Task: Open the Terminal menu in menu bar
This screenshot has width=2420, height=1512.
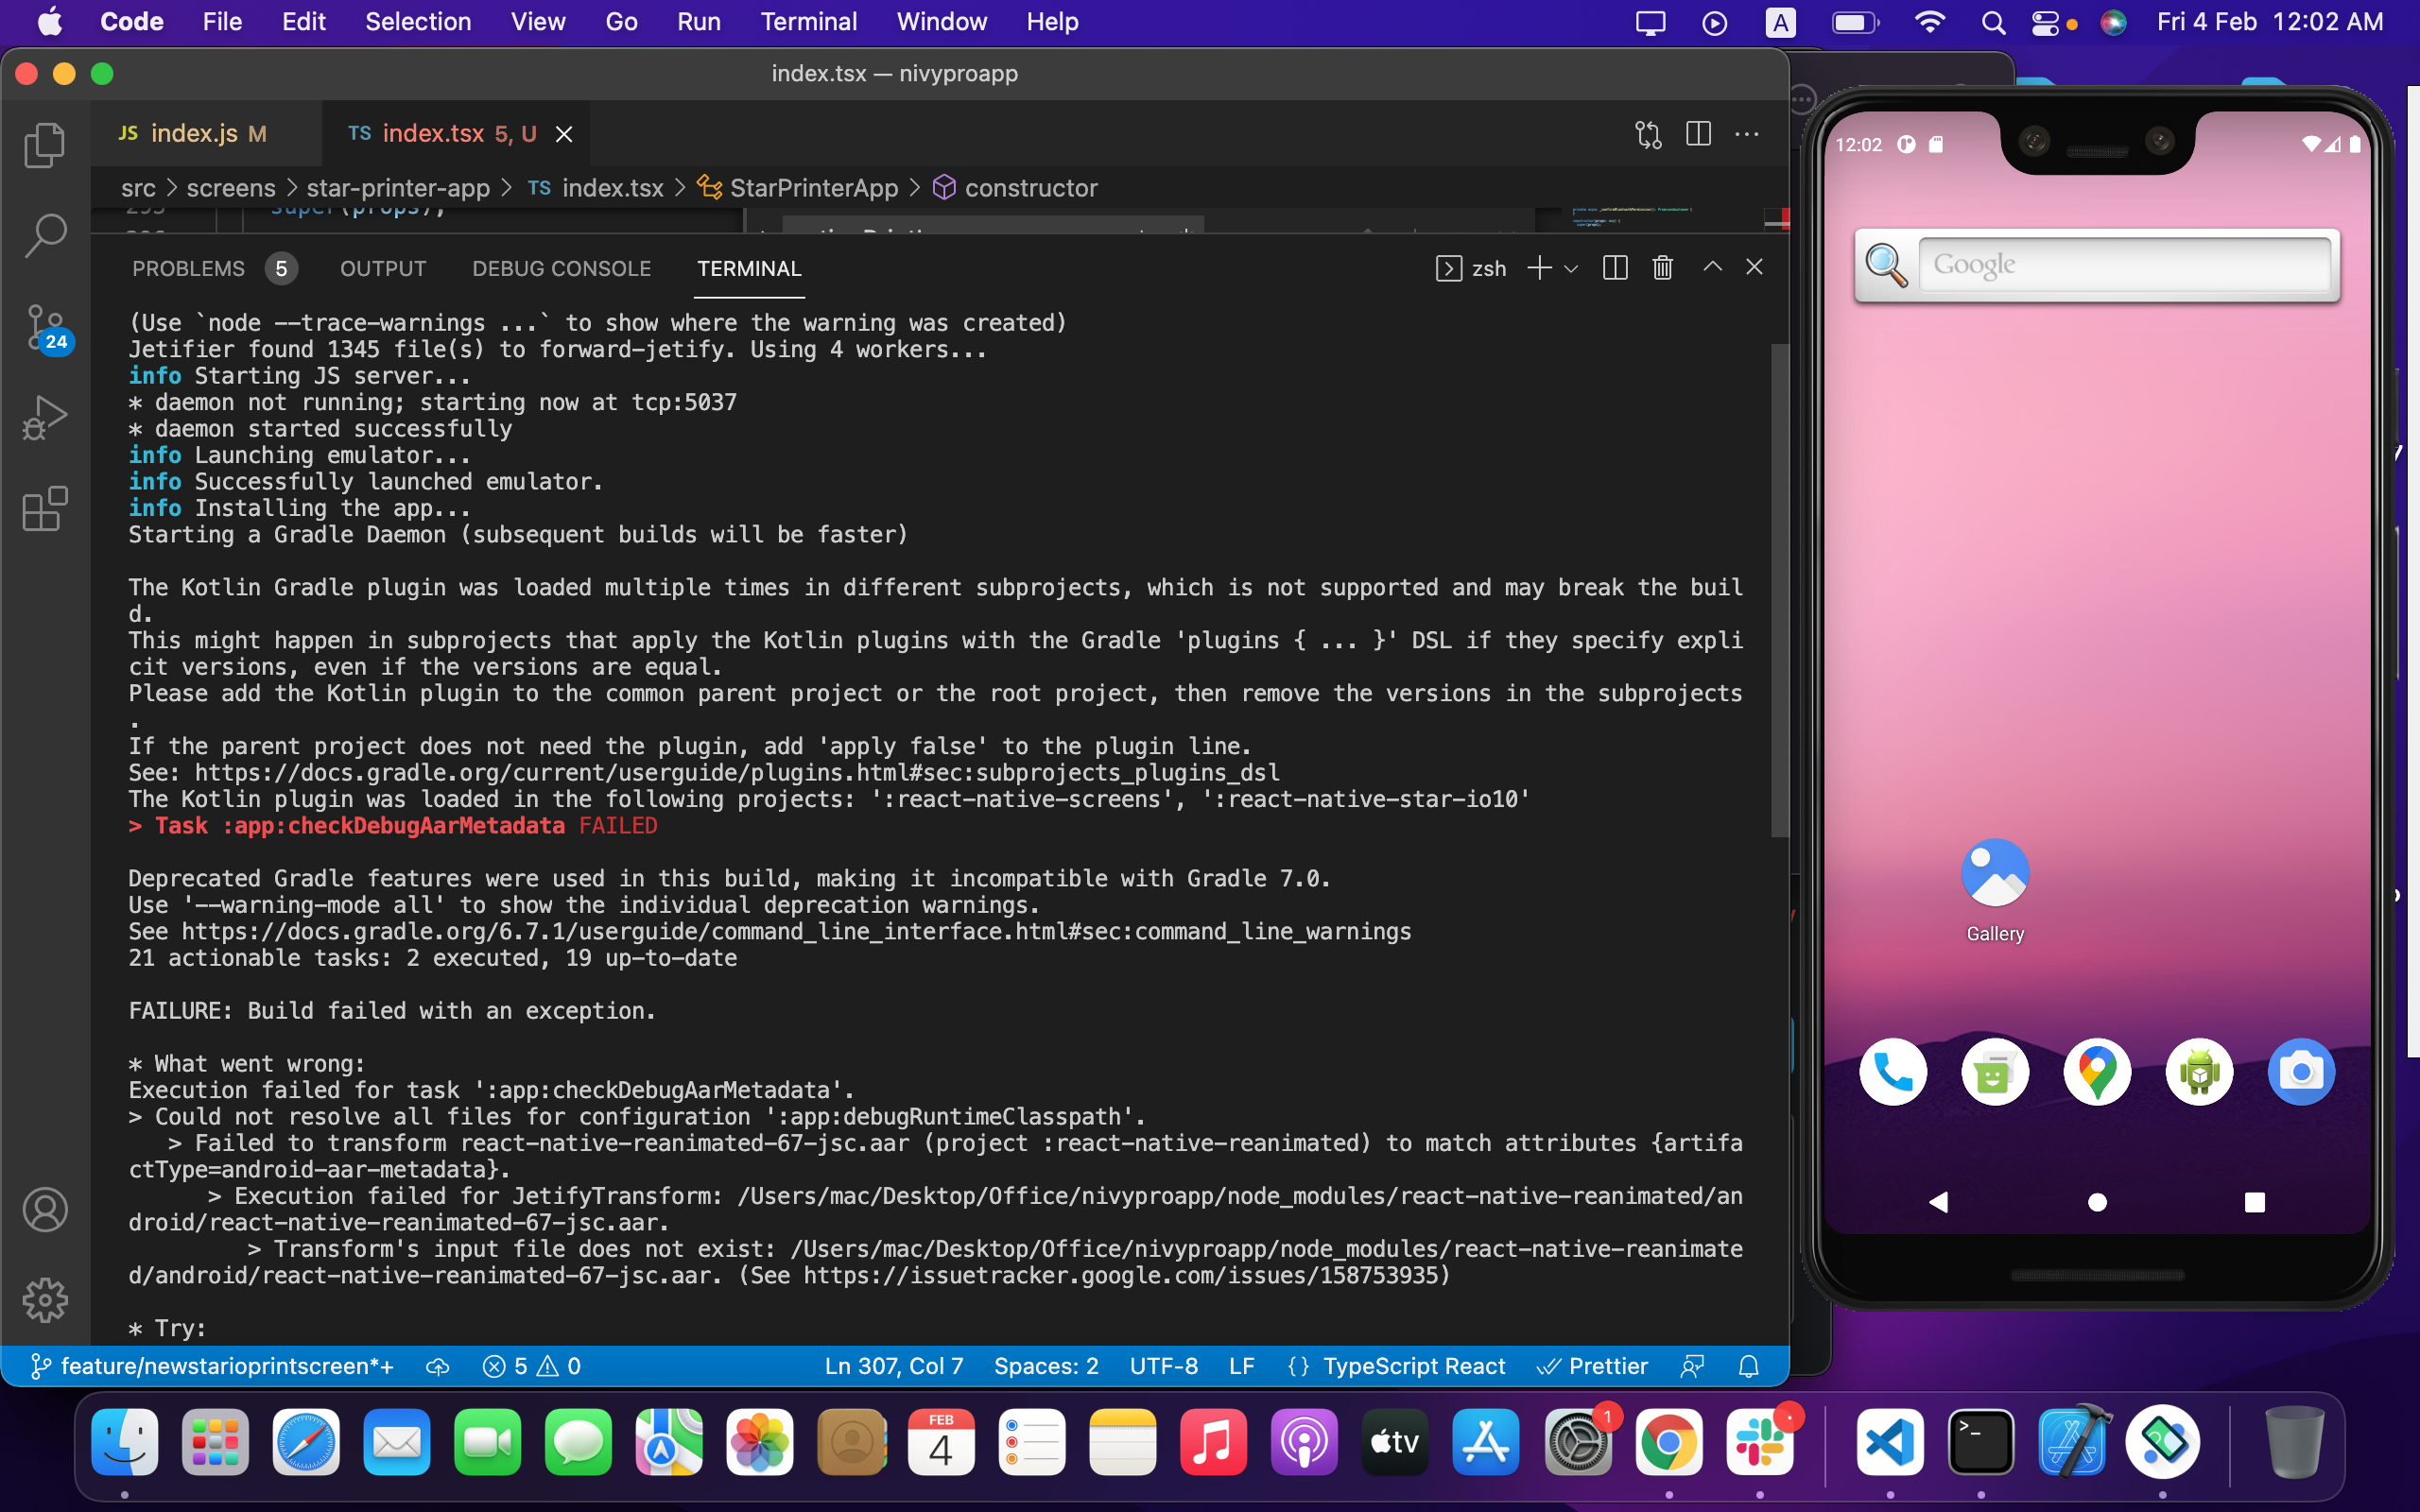Action: pos(808,22)
